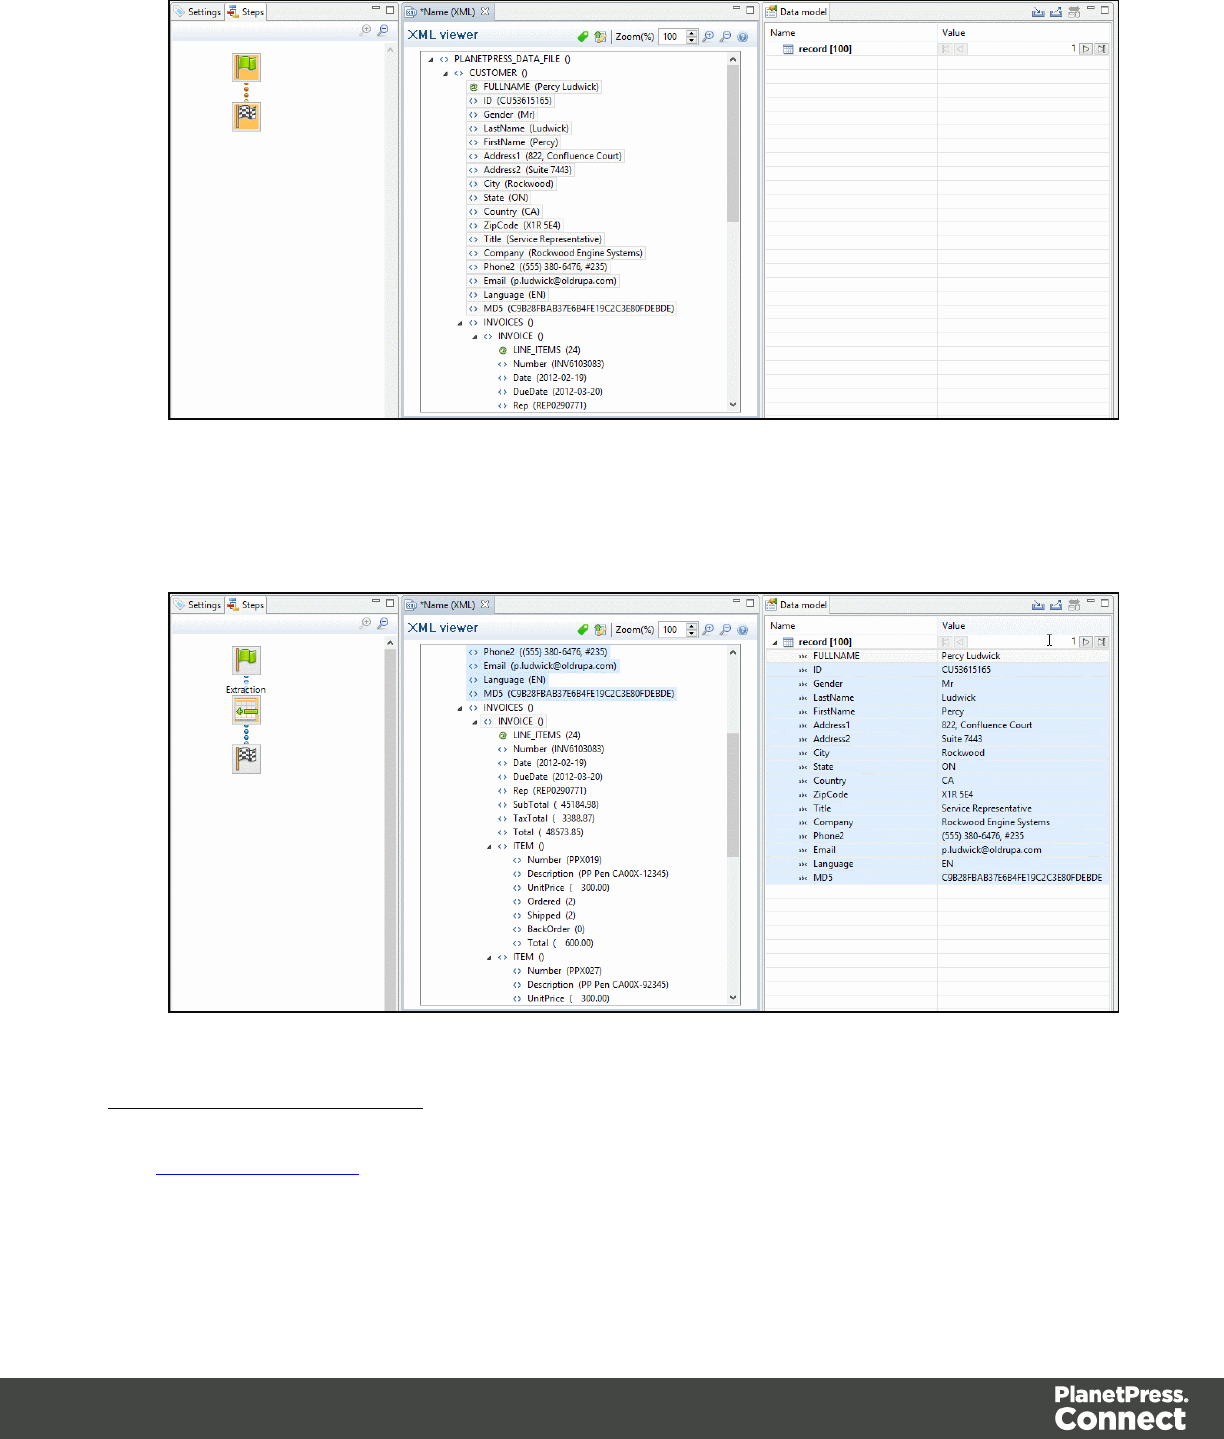
Task: Click export data model icon in upper screenshot
Action: pos(1055,12)
